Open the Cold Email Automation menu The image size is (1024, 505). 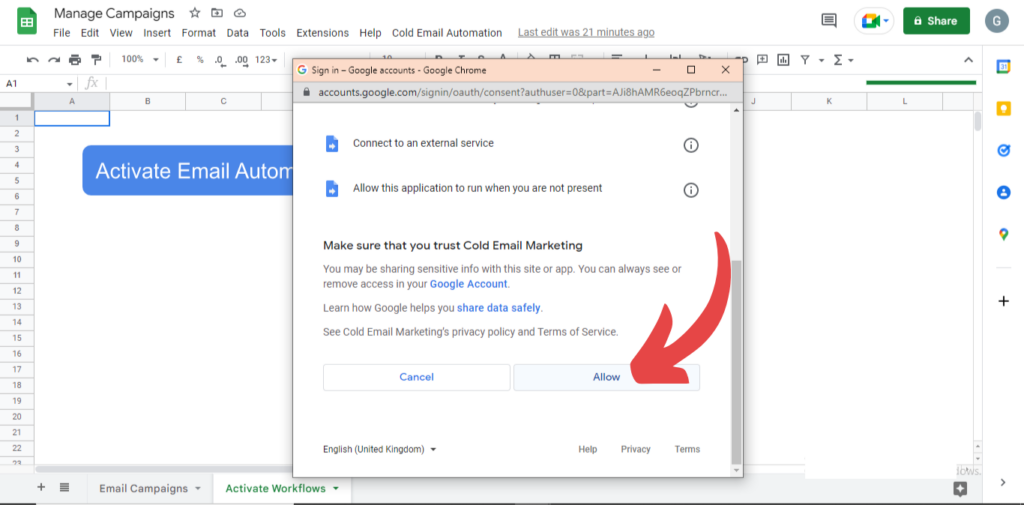pyautogui.click(x=447, y=33)
